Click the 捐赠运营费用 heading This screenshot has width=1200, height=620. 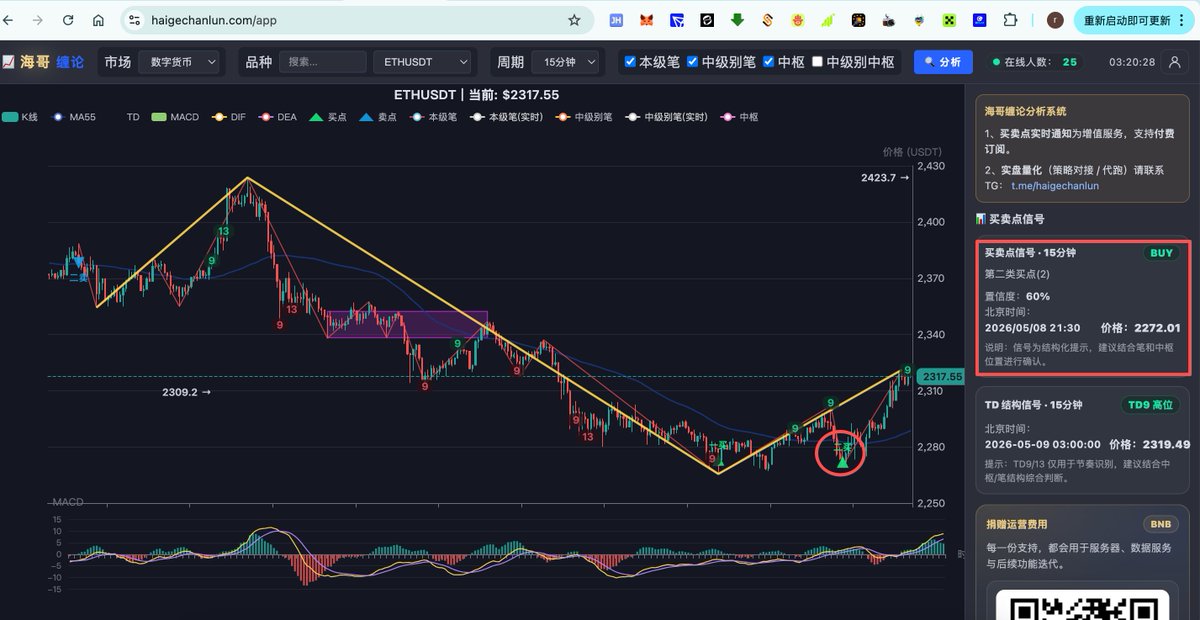click(x=1017, y=524)
